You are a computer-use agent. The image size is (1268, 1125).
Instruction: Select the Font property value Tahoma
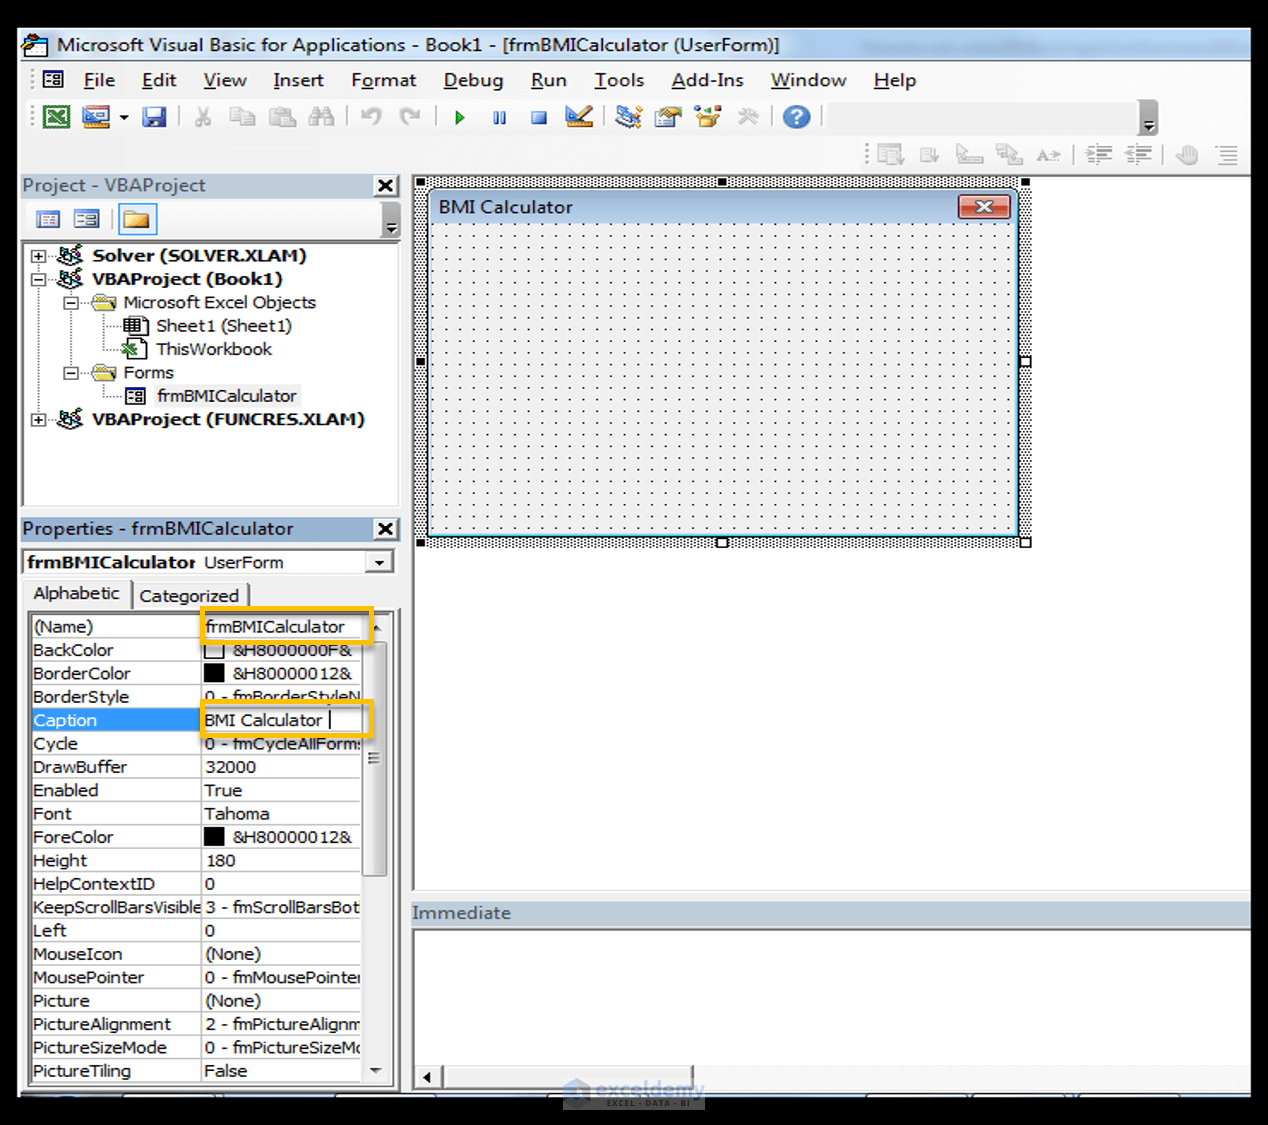281,814
